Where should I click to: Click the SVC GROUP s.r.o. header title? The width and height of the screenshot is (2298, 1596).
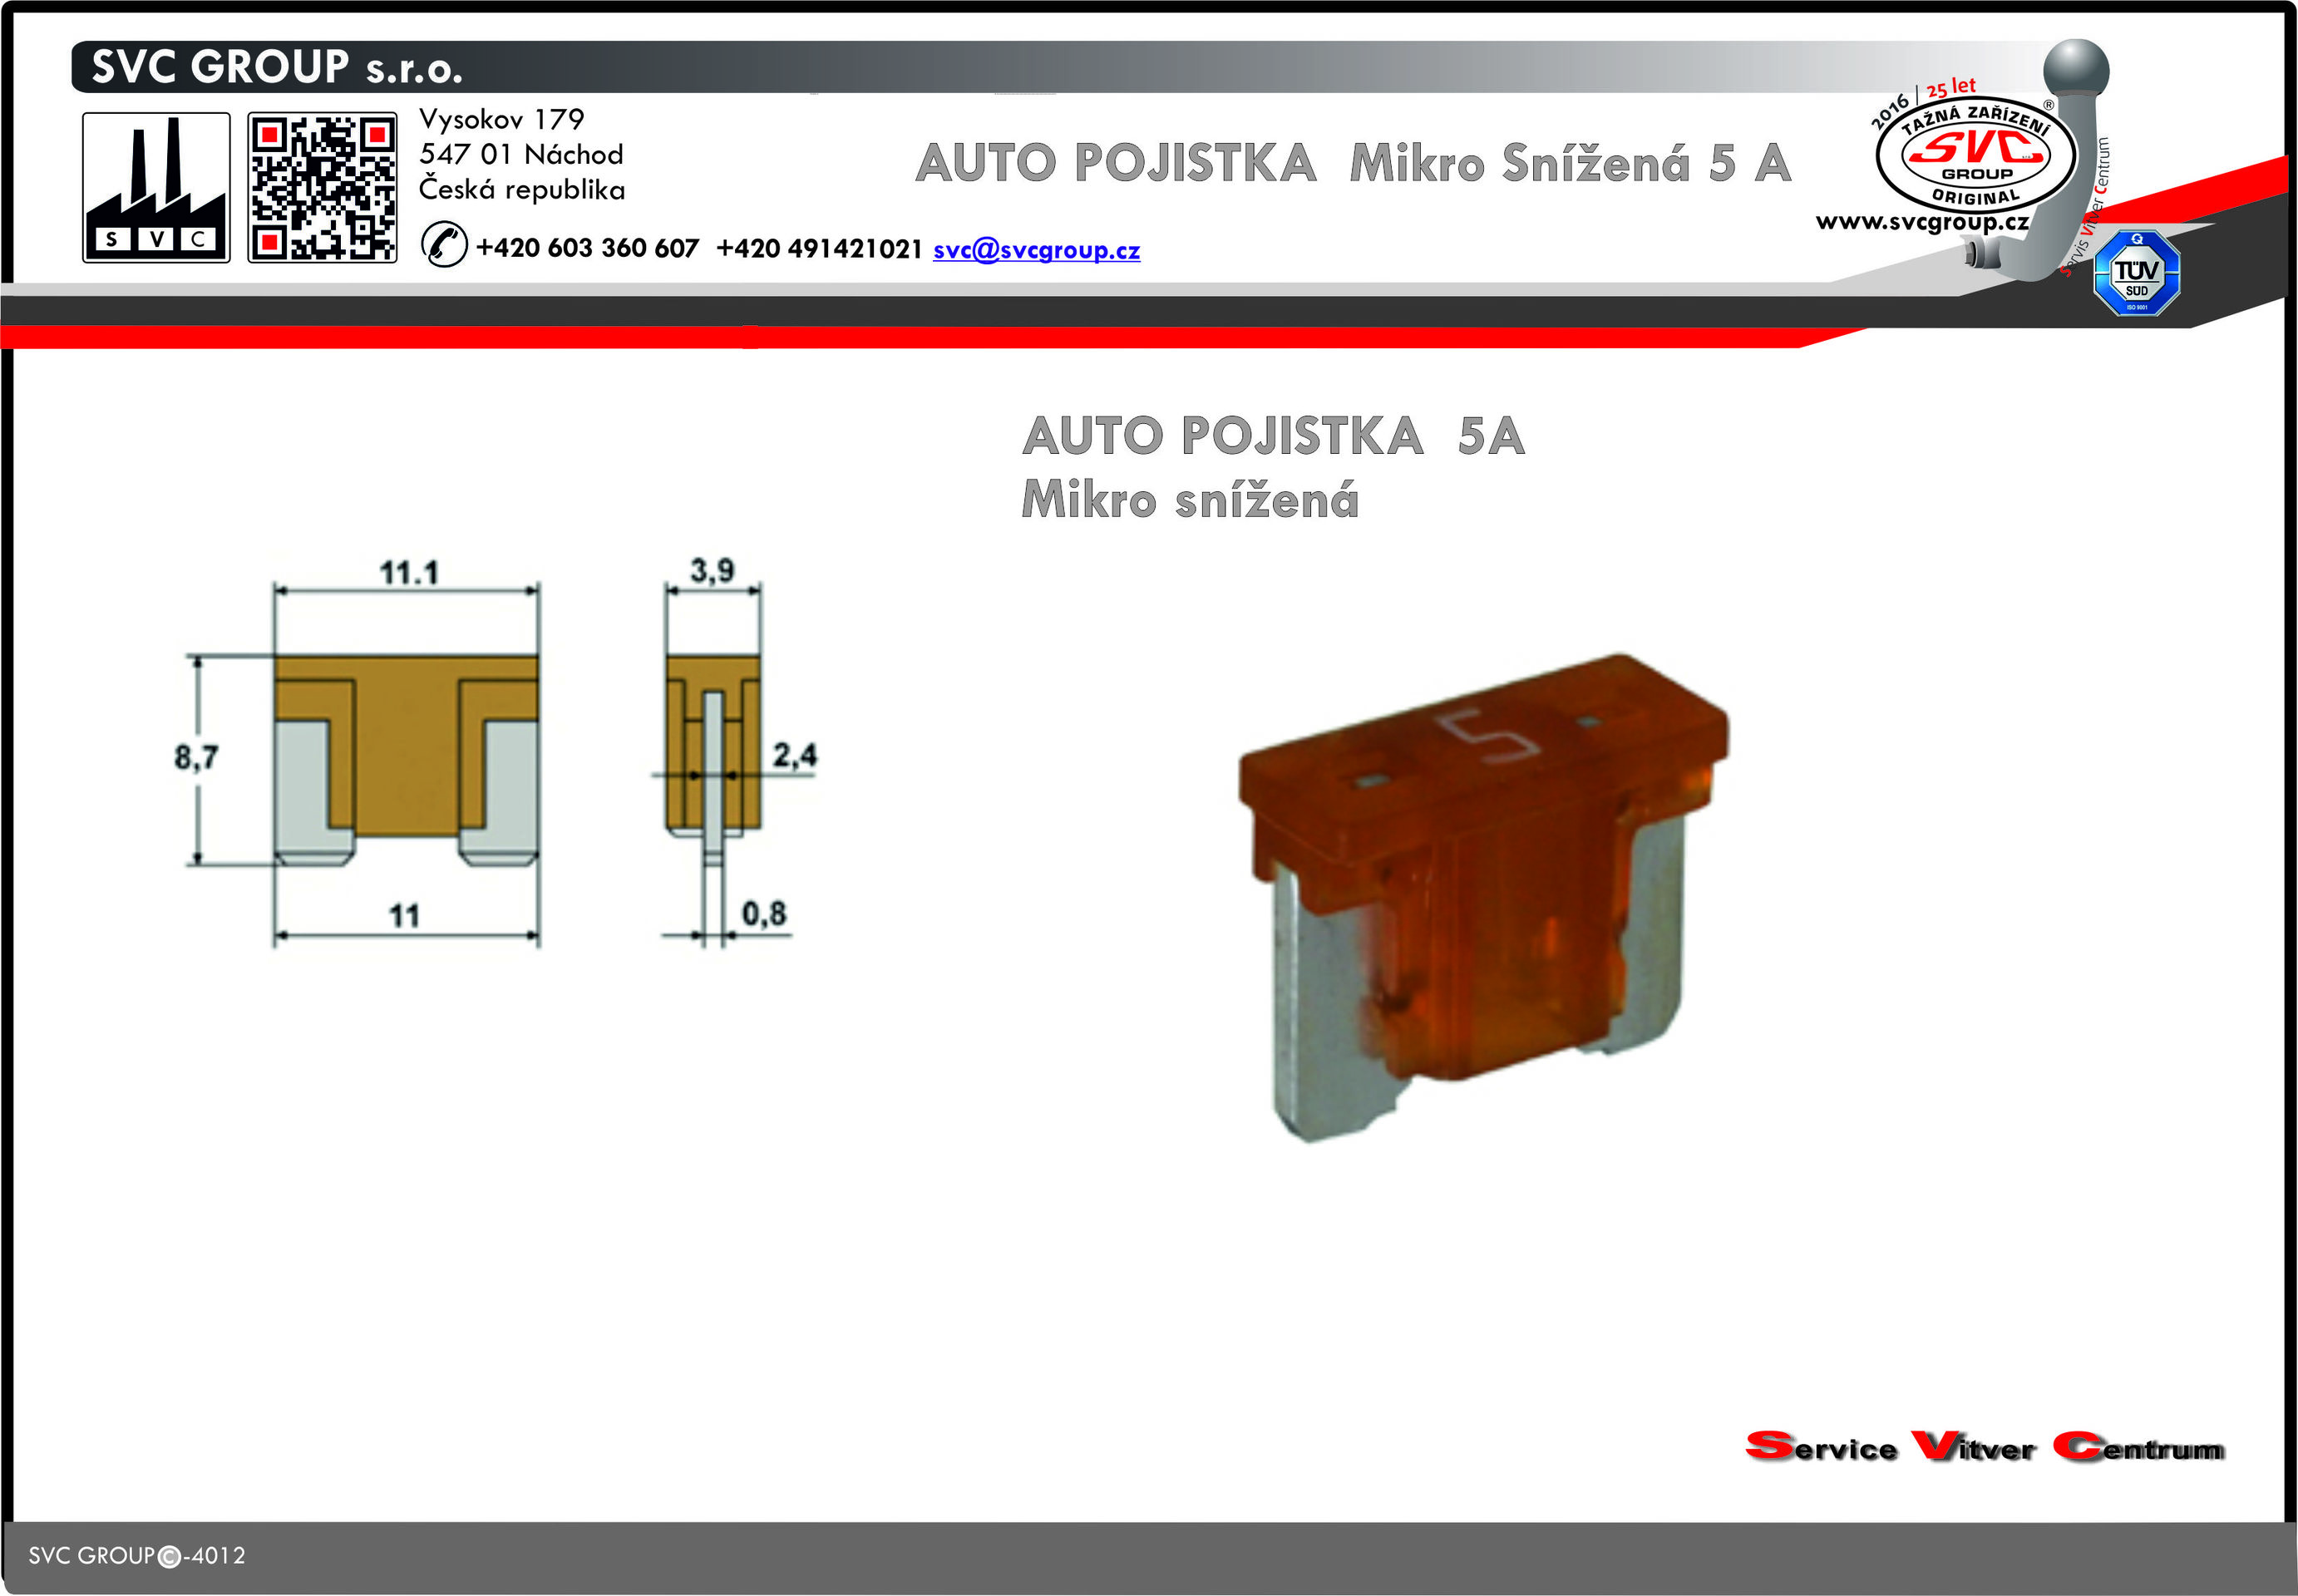click(x=277, y=68)
